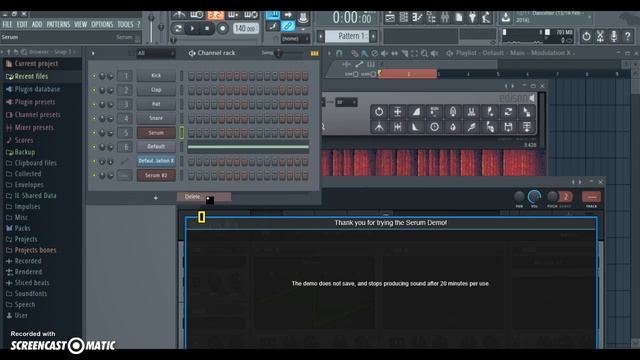Click the one-click audio recording microphone icon
The width and height of the screenshot is (640, 360).
[x=613, y=36]
